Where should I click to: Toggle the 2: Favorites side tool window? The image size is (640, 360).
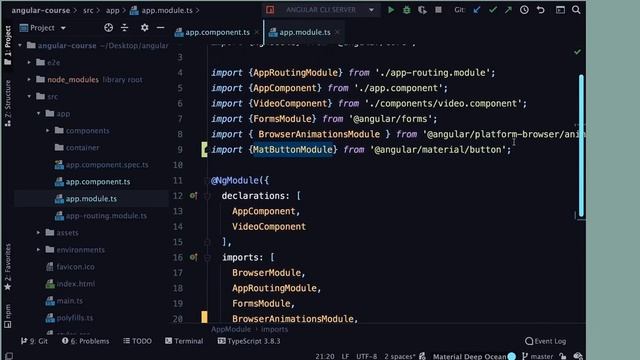(x=8, y=267)
